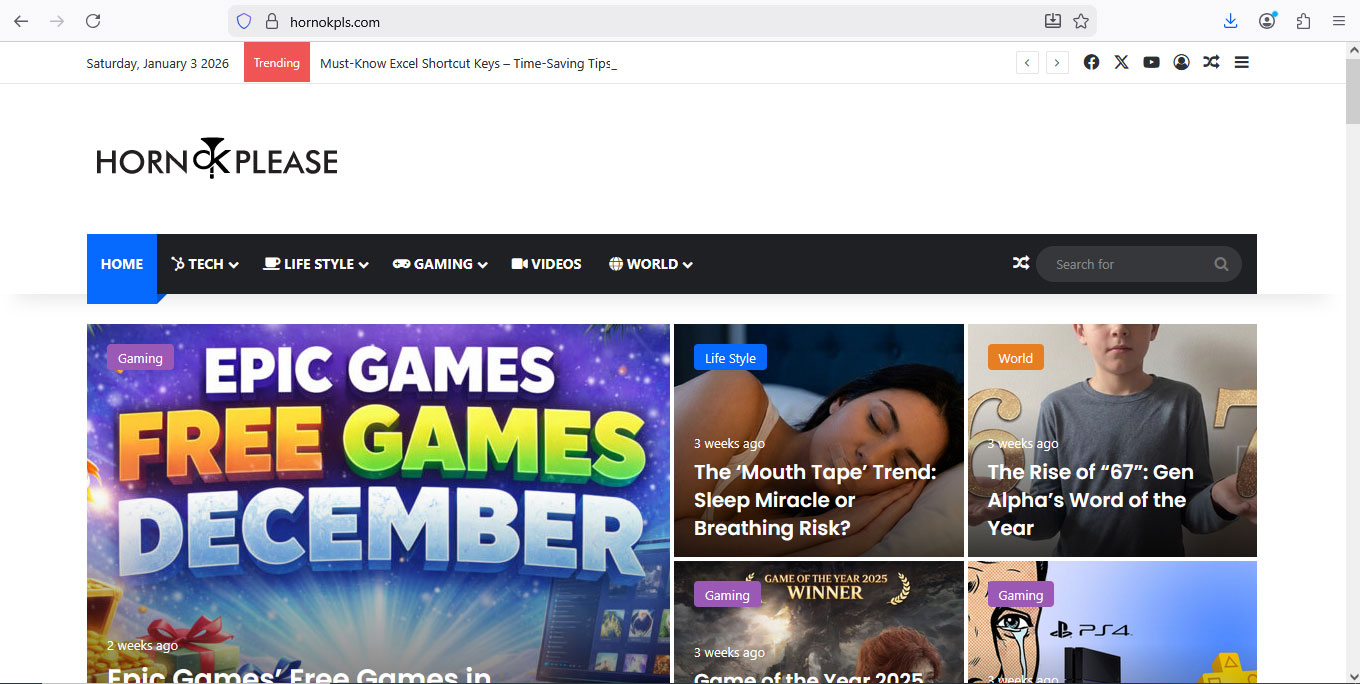The height and width of the screenshot is (684, 1360).
Task: Click the search magnifier icon
Action: (1221, 264)
